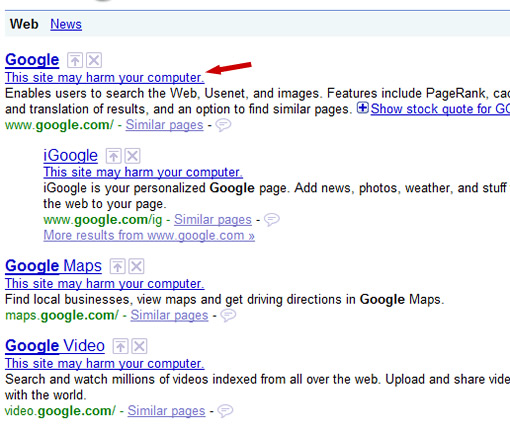510x428 pixels.
Task: Remove the Google Video result
Action: (x=139, y=346)
